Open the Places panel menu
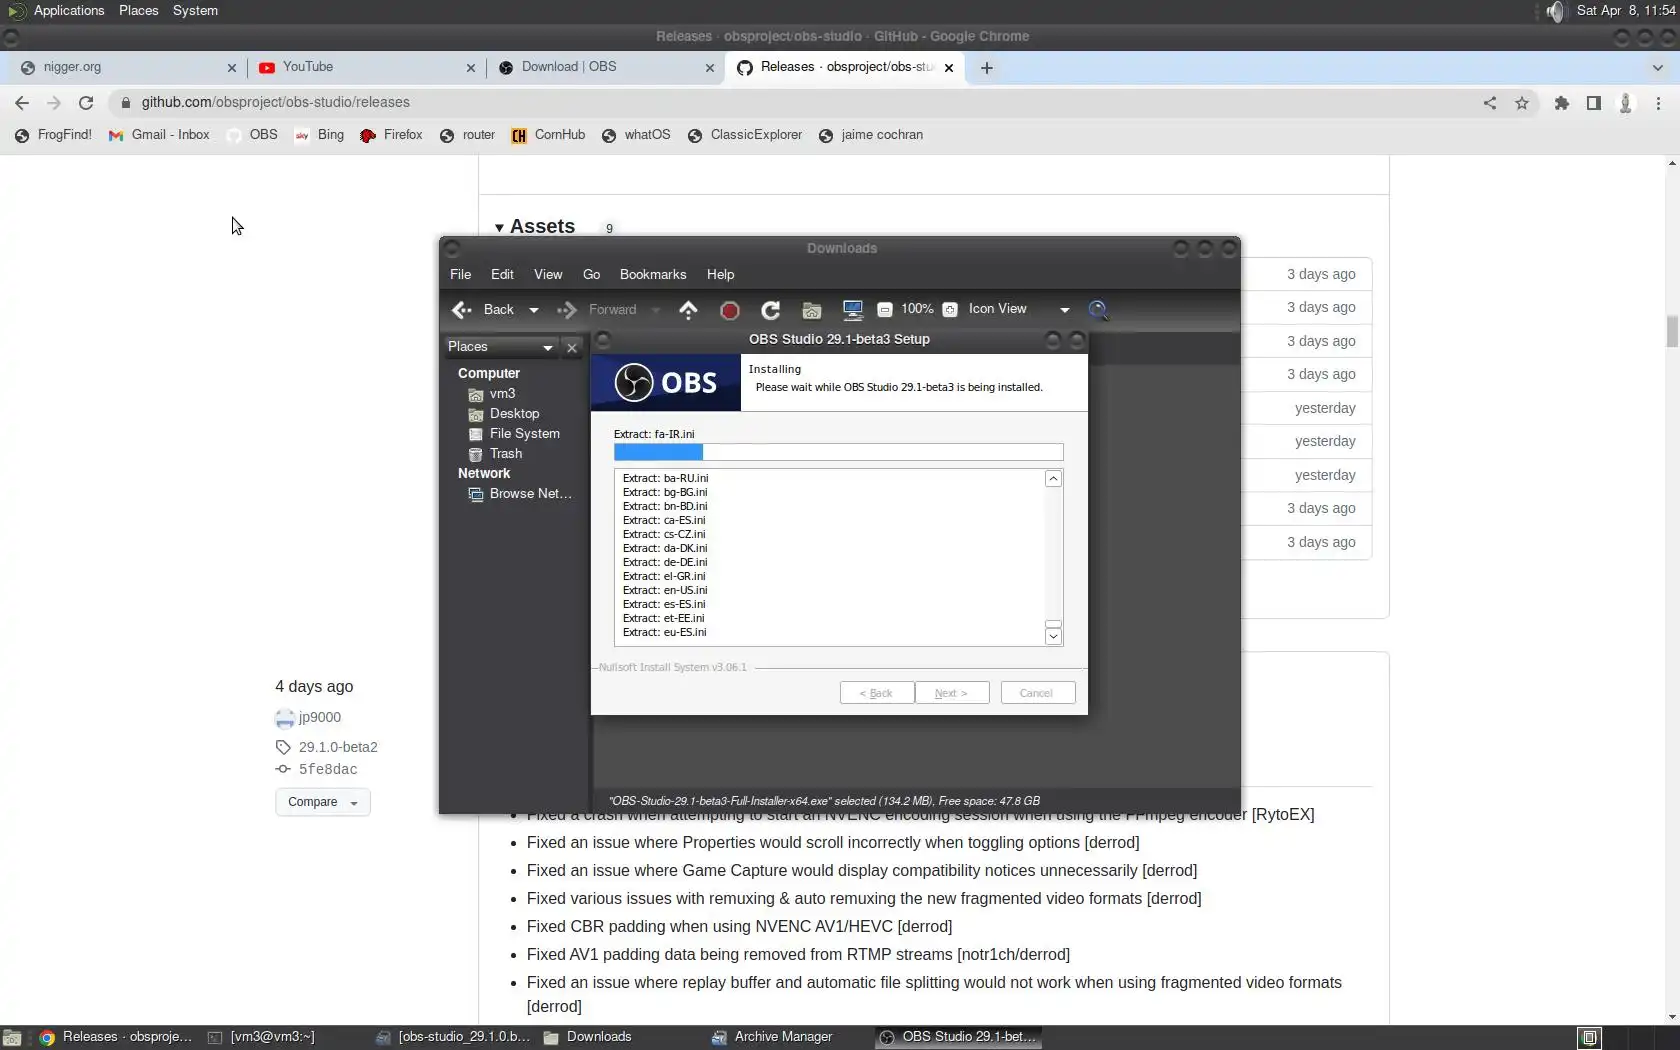Screen dimensions: 1680x1050 coord(139,11)
